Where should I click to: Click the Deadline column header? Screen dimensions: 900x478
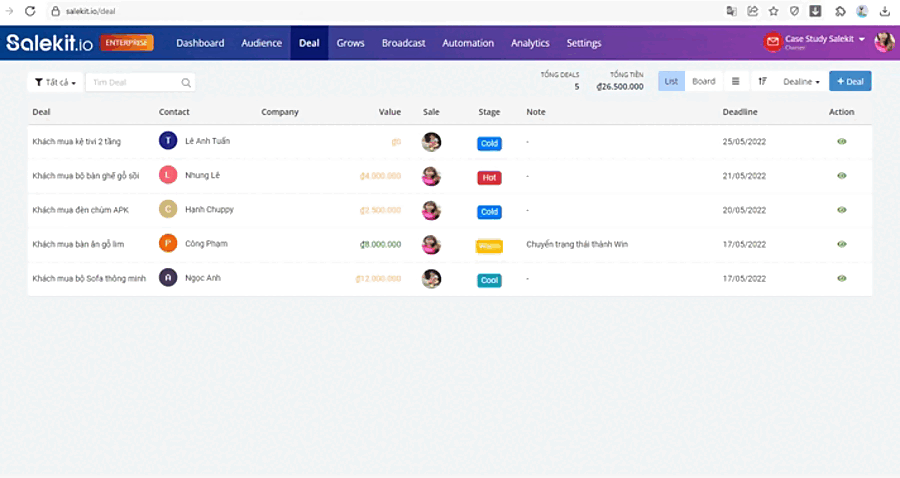(x=740, y=112)
